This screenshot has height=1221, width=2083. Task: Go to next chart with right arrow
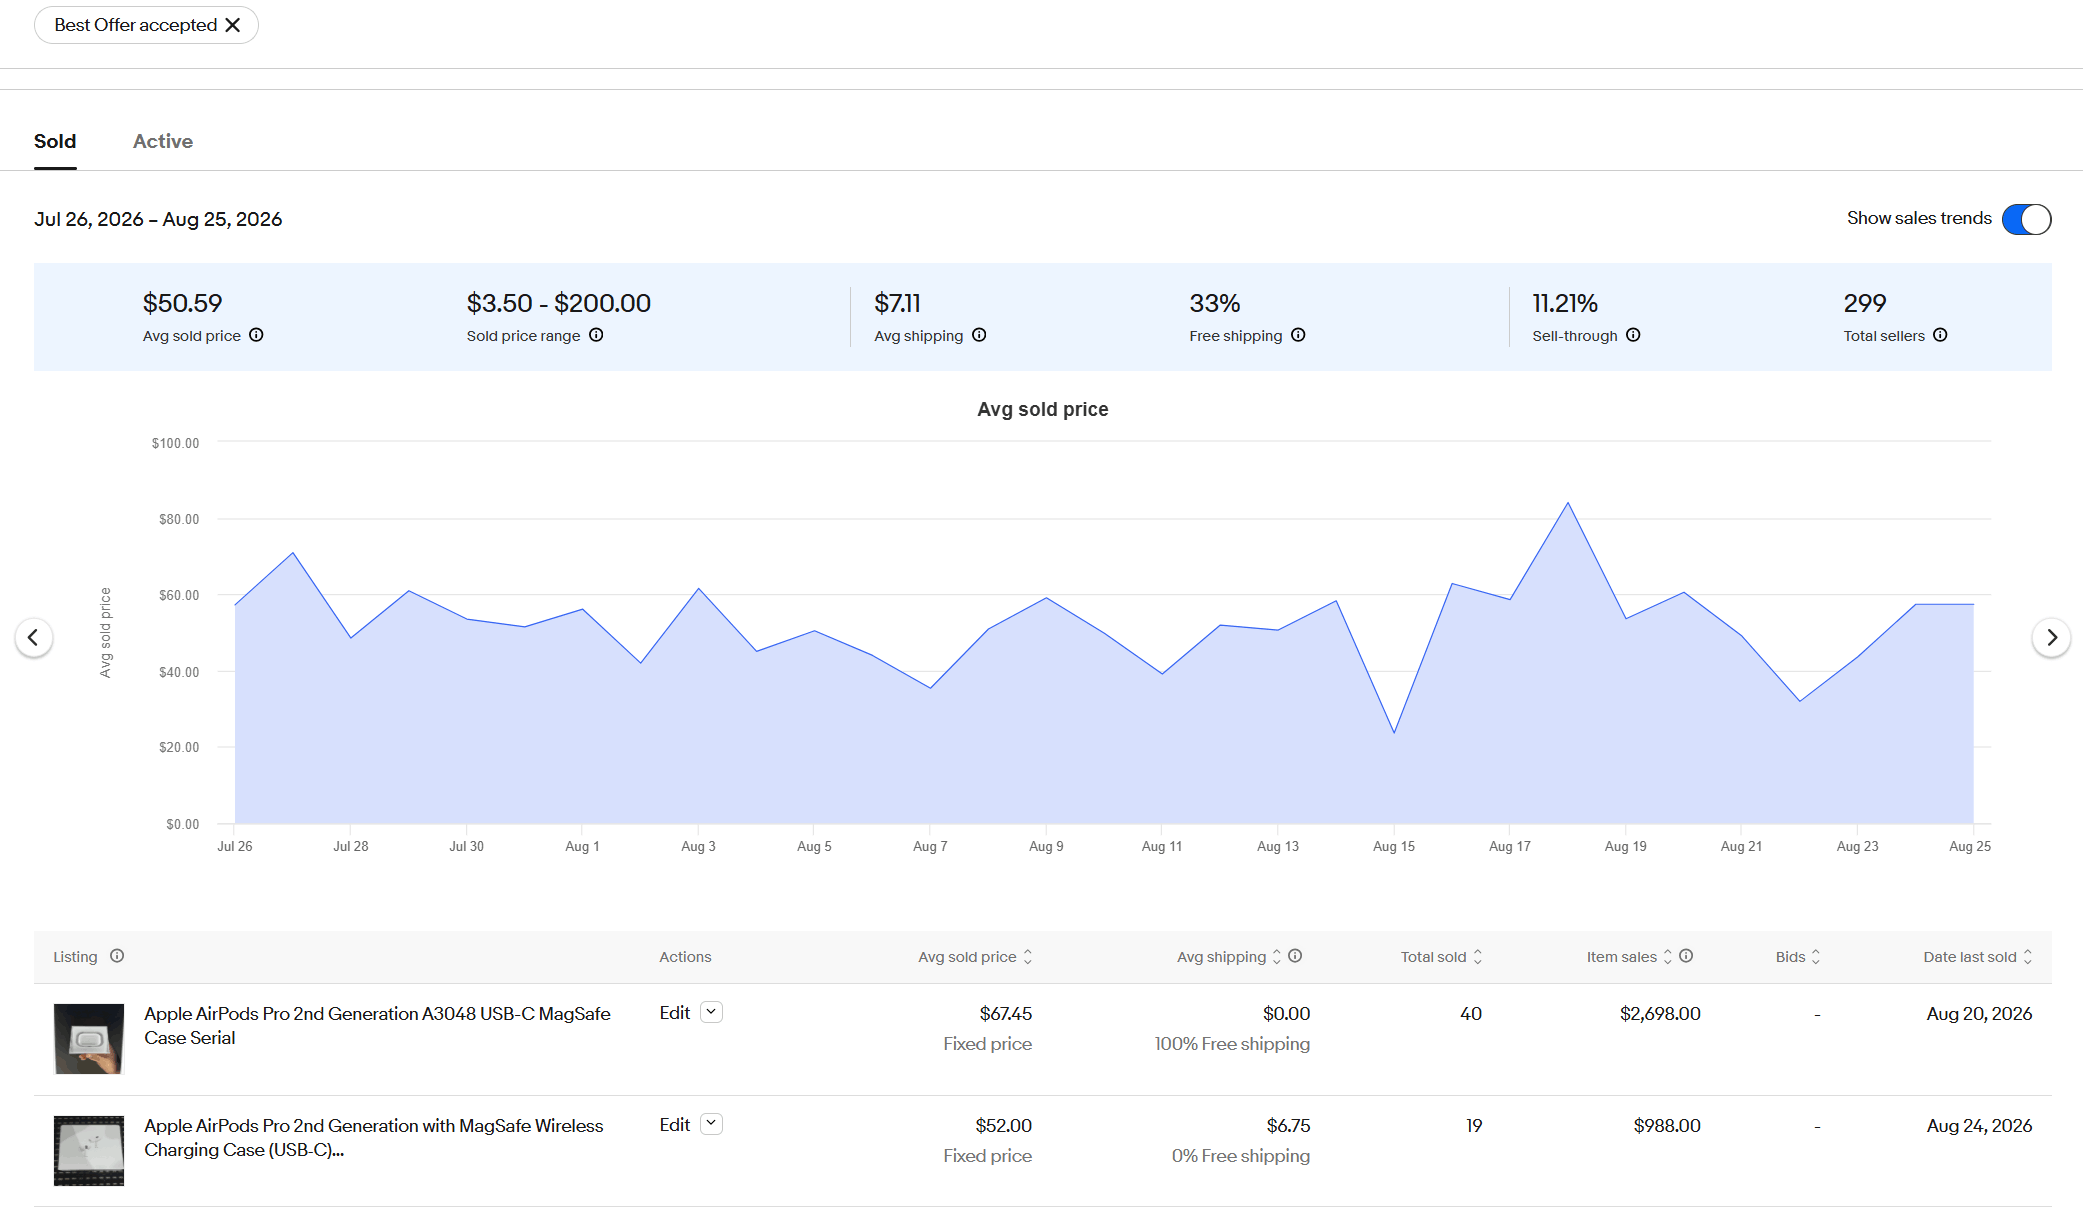[x=2051, y=637]
